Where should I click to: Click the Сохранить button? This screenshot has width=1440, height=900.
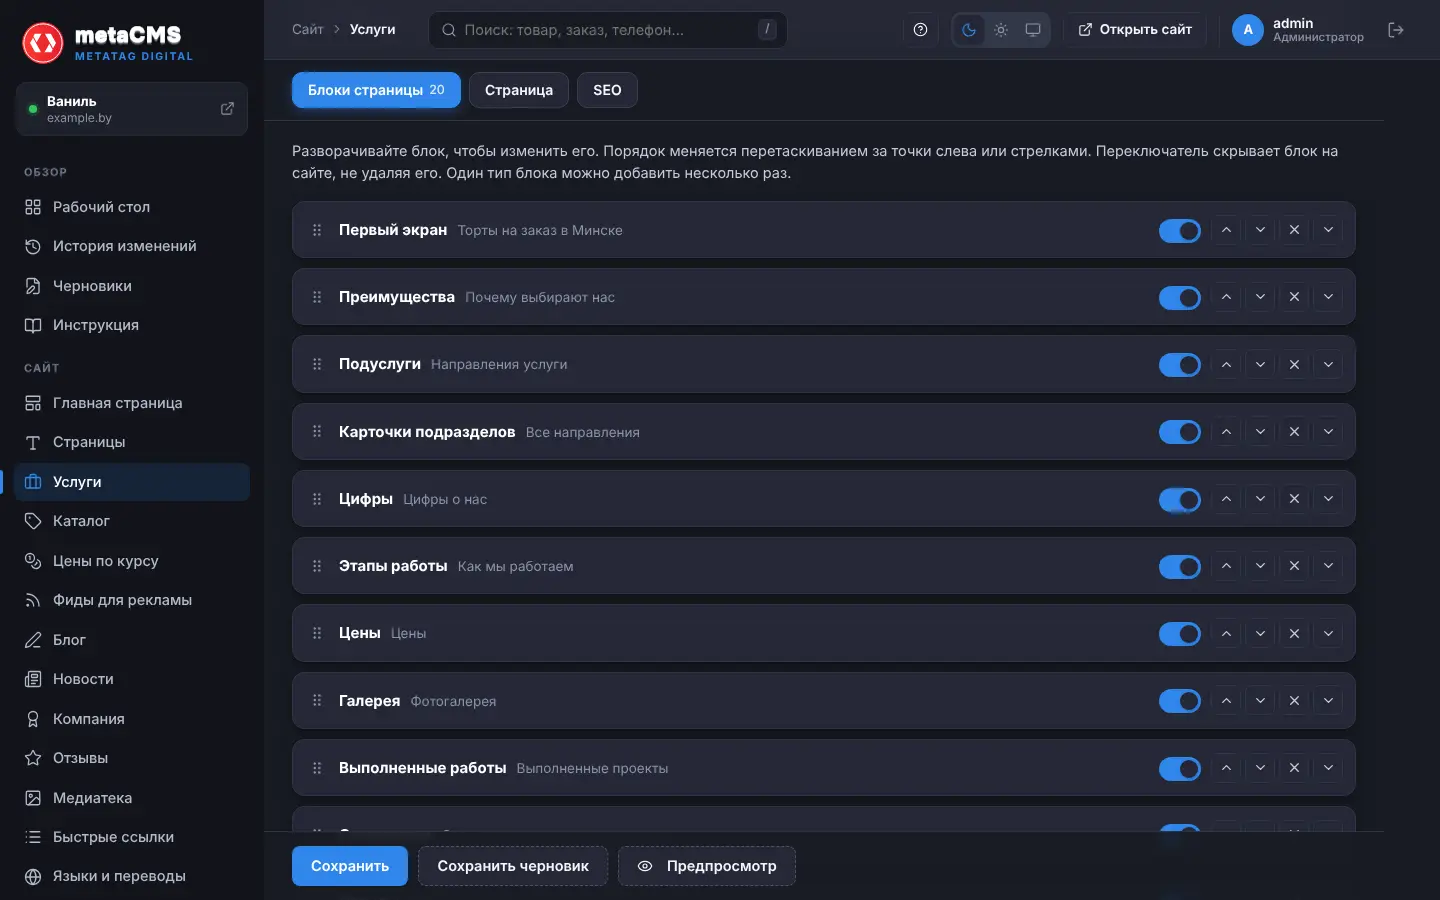(350, 866)
